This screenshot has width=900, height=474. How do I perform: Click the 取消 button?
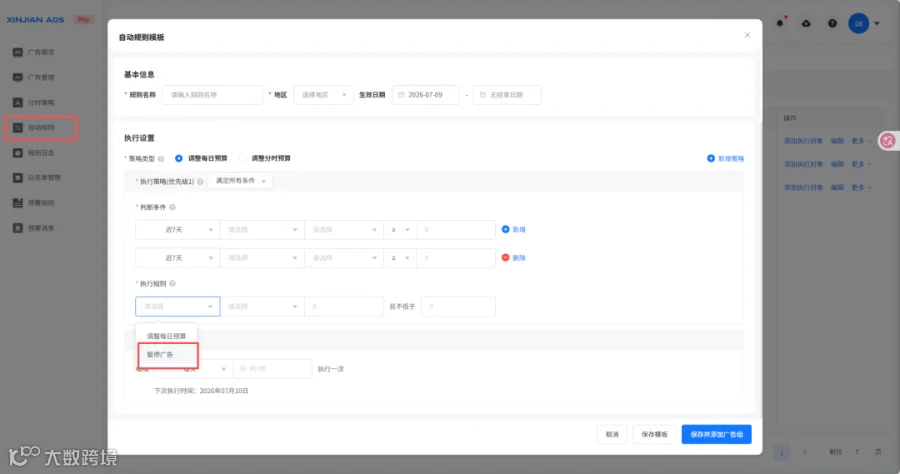612,434
